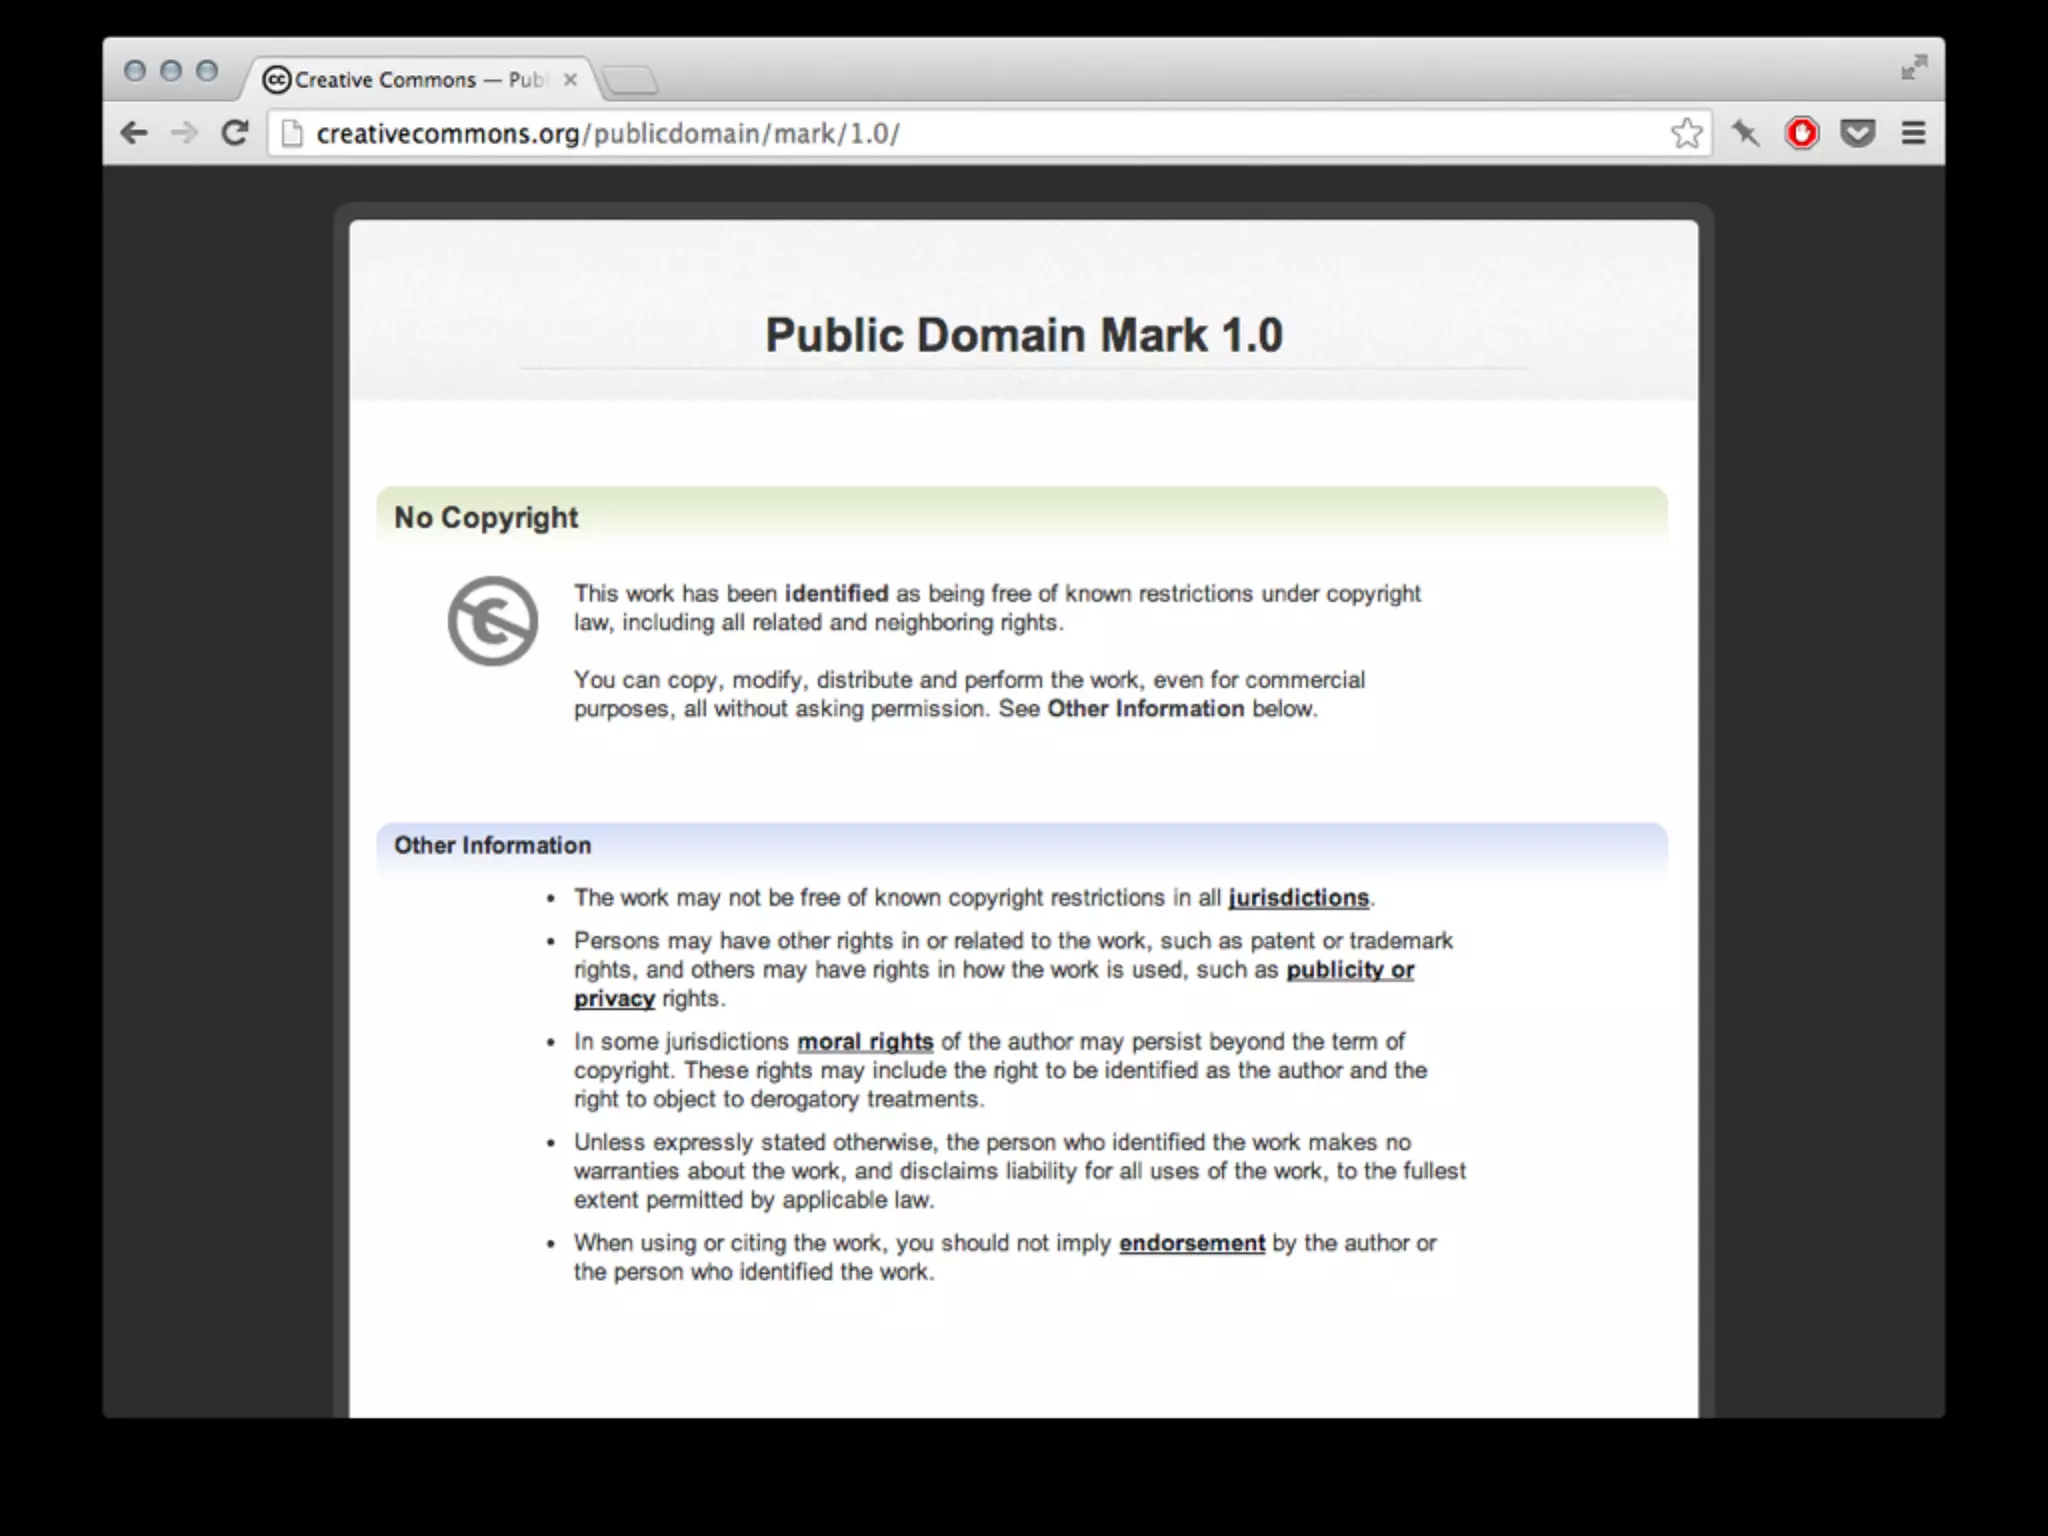Reload the current page

point(235,133)
